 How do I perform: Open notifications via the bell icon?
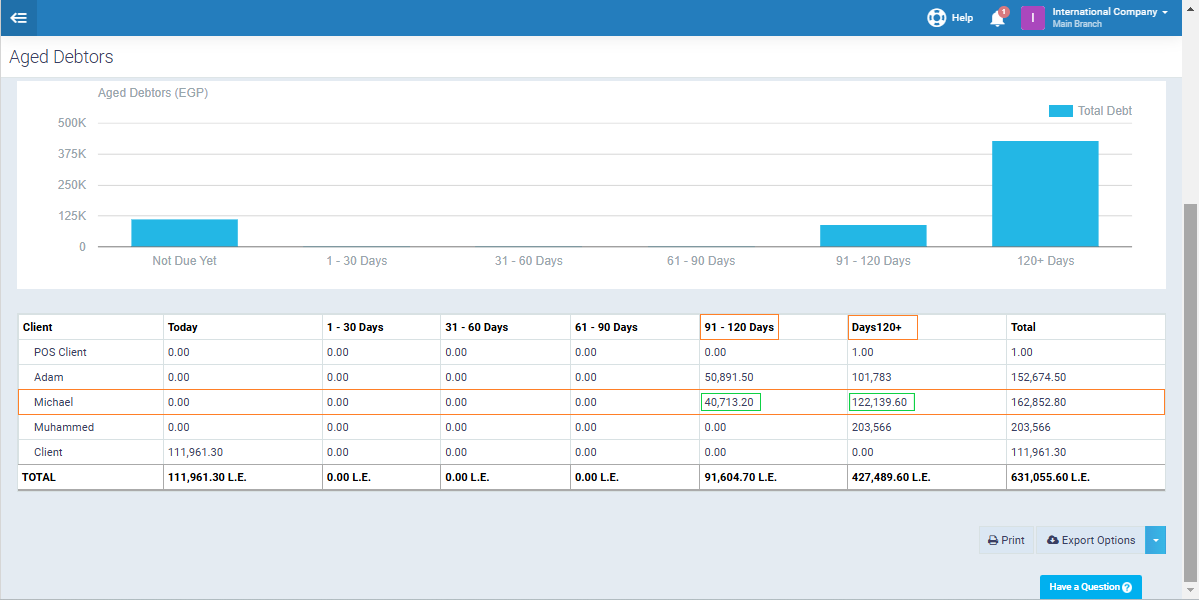click(995, 17)
